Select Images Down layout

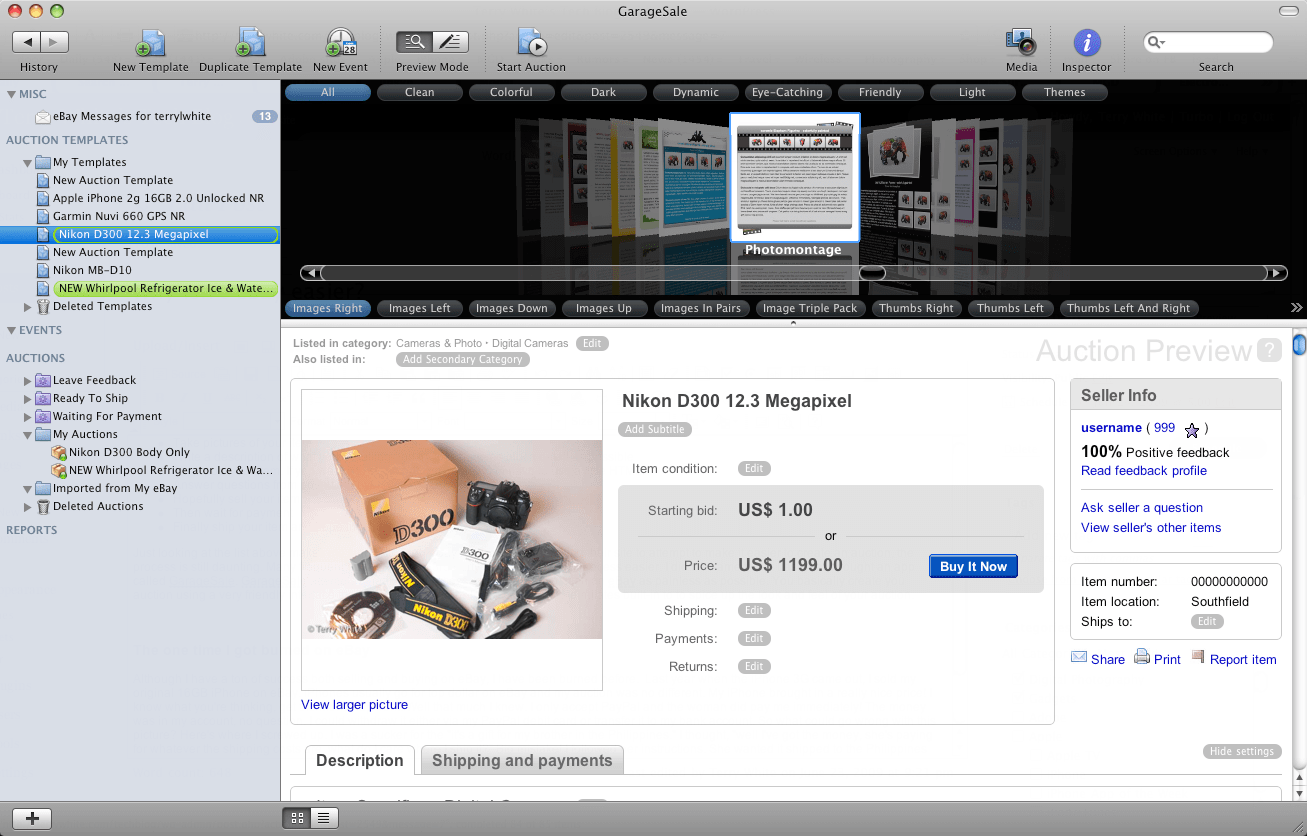click(512, 308)
